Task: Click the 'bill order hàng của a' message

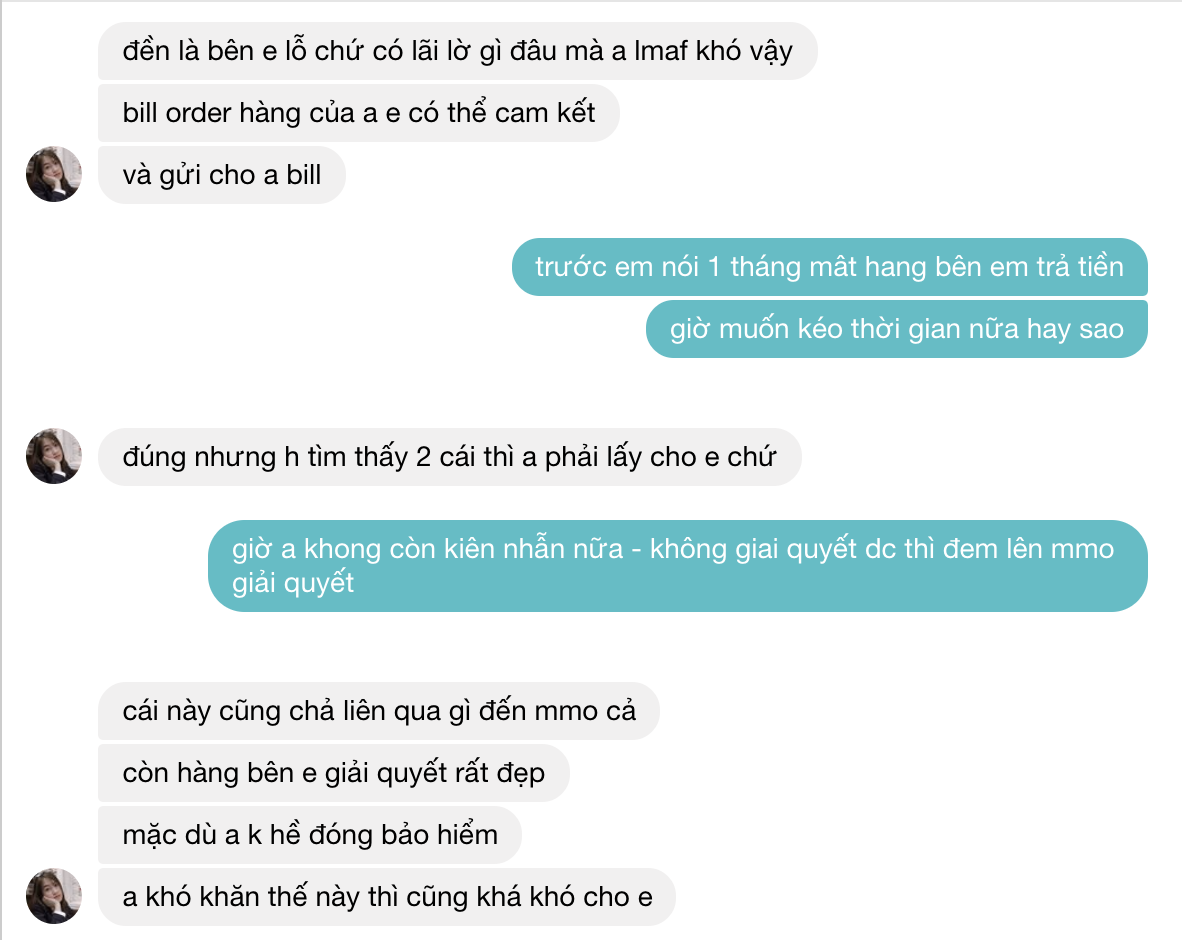Action: click(359, 113)
